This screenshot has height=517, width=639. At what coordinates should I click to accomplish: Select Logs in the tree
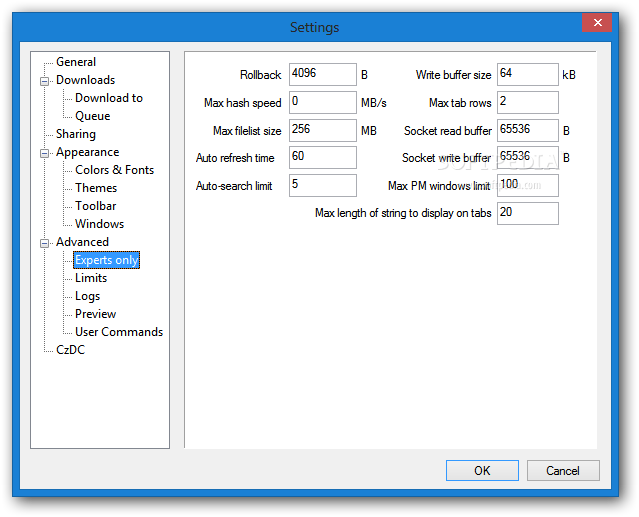87,296
